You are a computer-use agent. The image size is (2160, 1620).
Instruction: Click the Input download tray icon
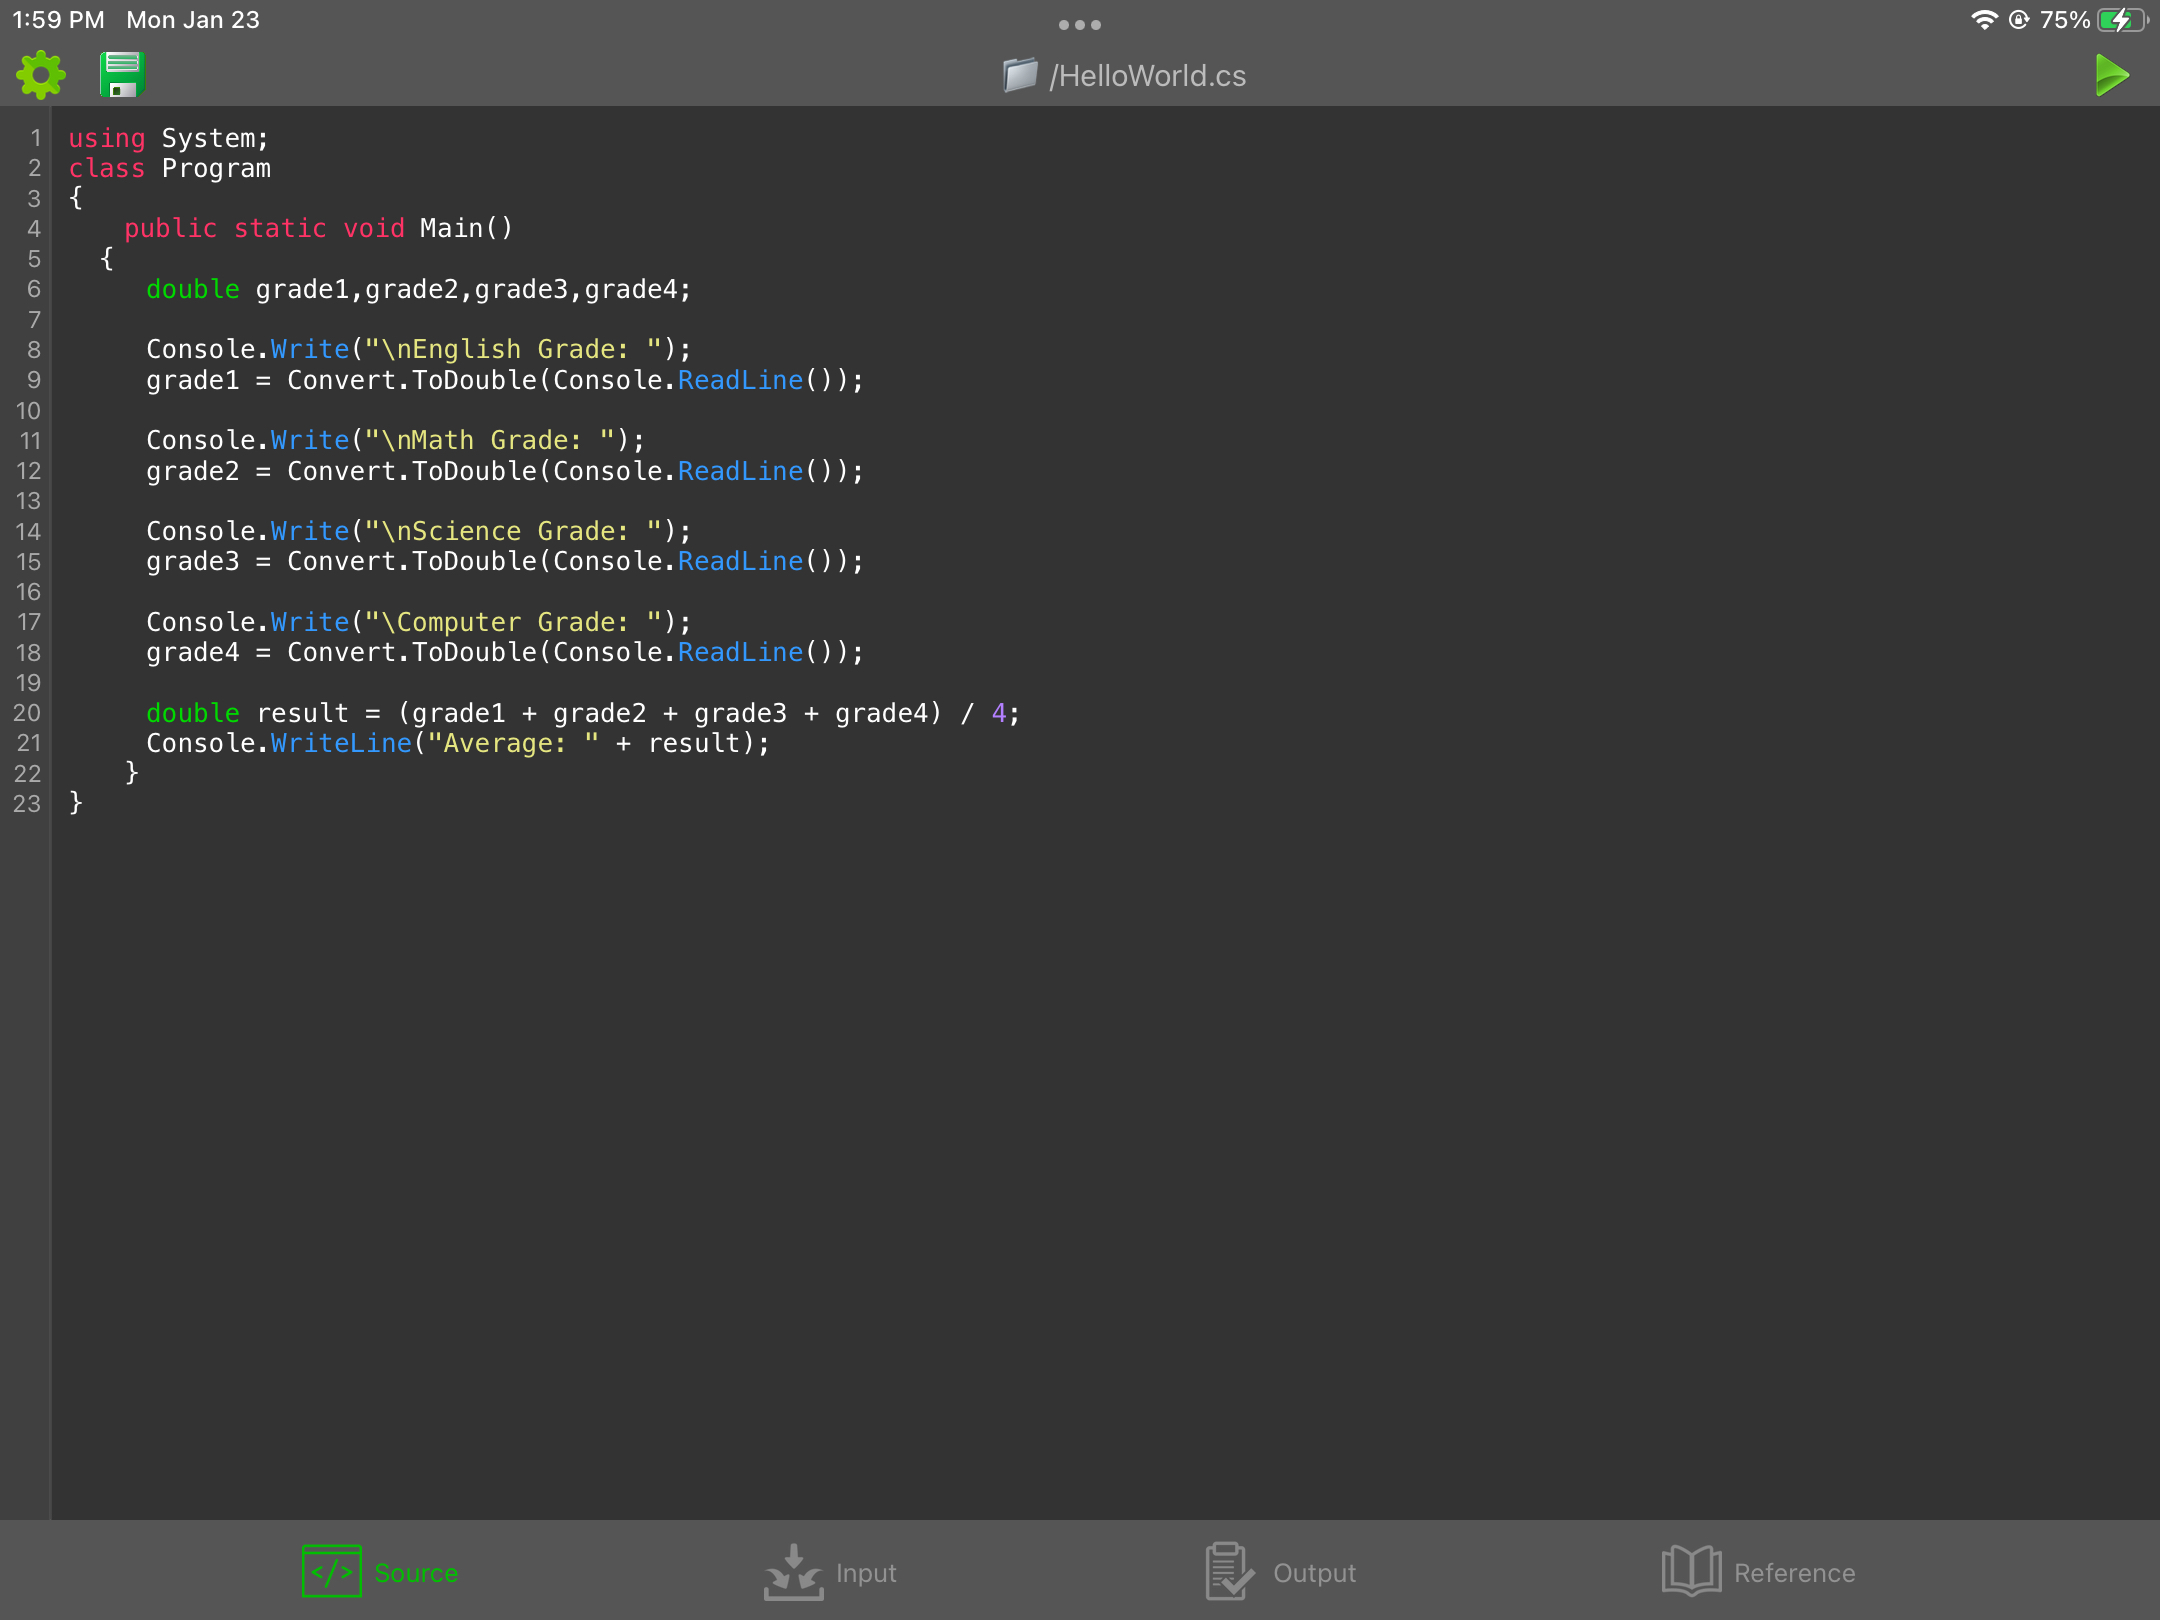[793, 1571]
